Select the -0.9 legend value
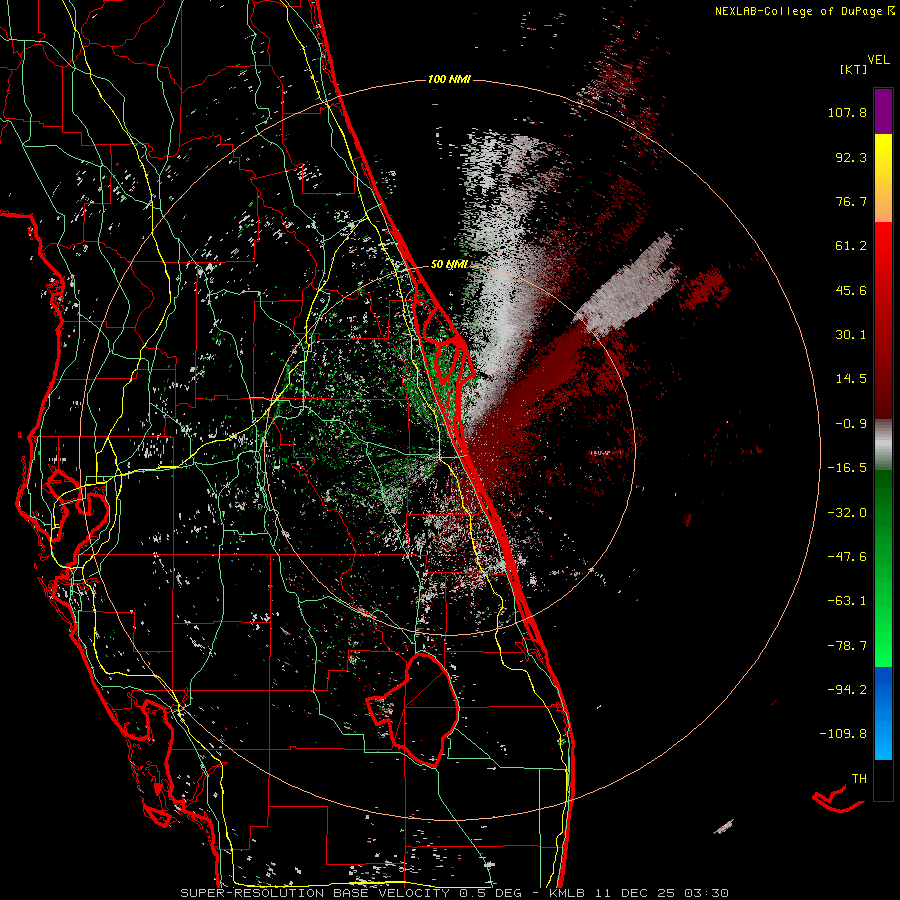Screen dimensions: 900x900 (851, 424)
